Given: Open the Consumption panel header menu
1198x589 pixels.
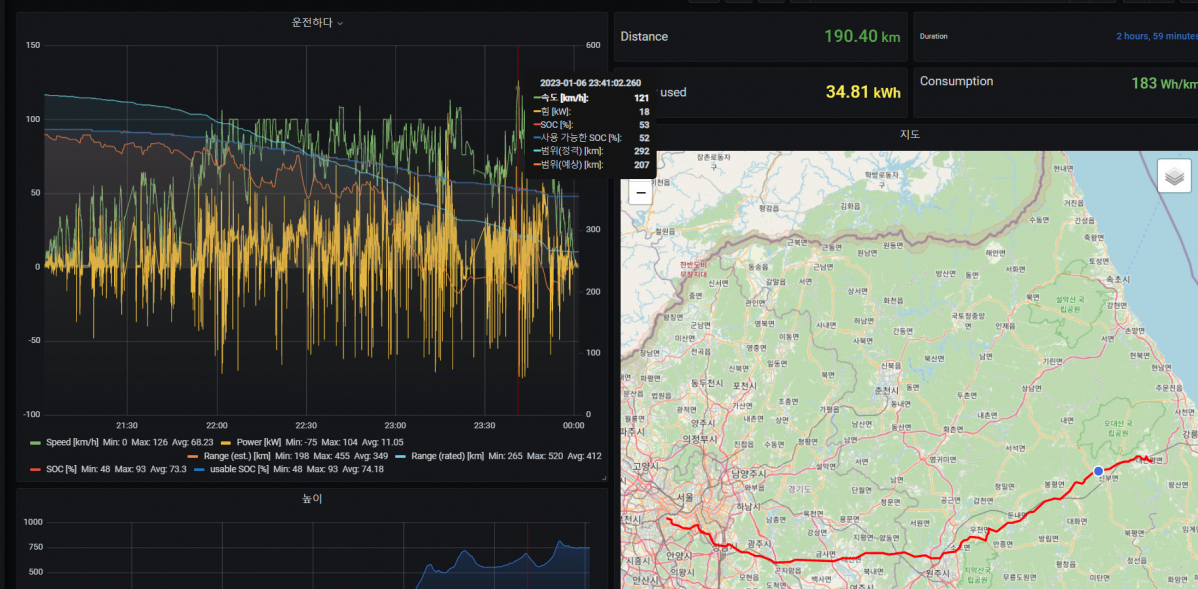Looking at the screenshot, I should click(x=956, y=81).
